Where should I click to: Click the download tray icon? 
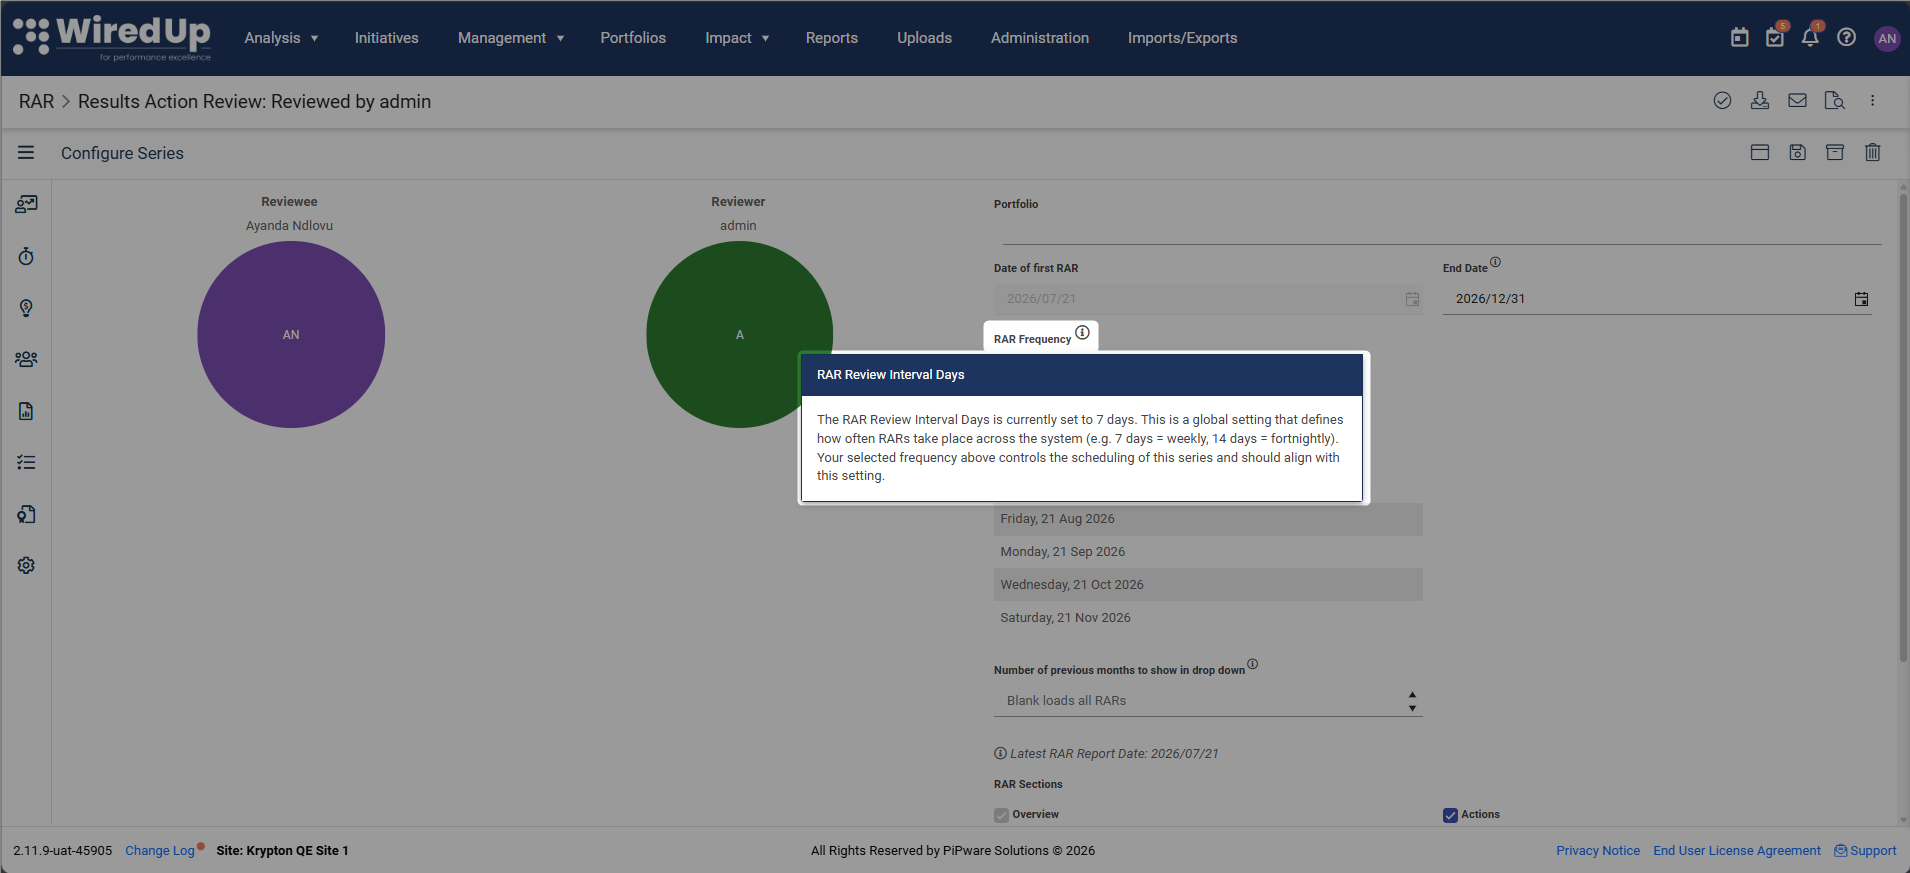point(1760,101)
